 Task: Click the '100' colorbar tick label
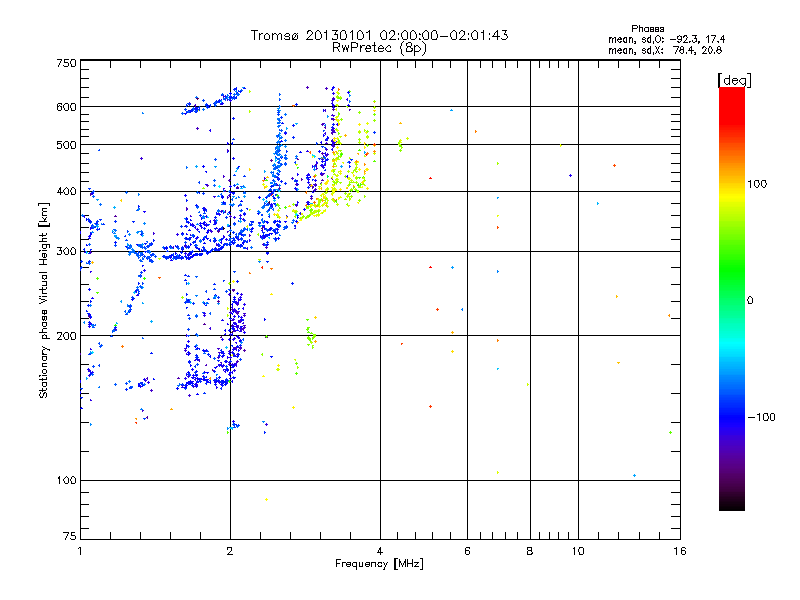pyautogui.click(x=759, y=184)
